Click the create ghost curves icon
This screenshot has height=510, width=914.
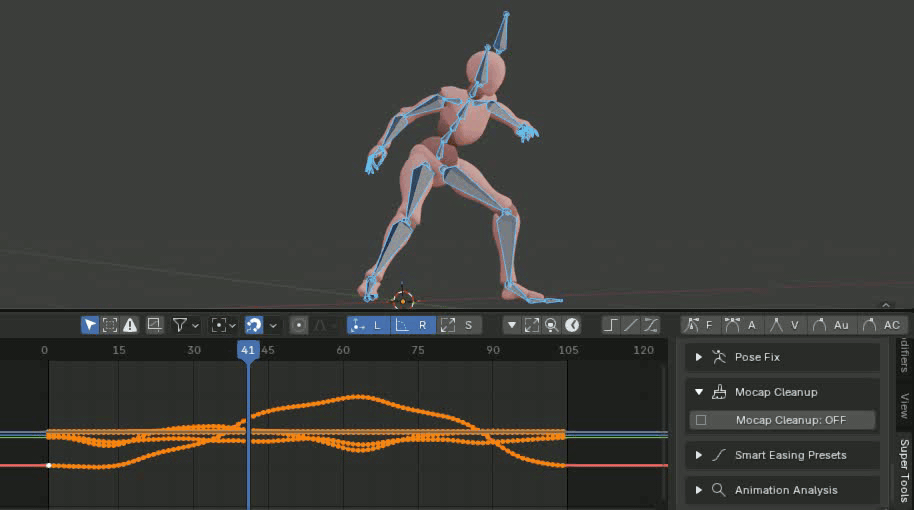pos(154,325)
